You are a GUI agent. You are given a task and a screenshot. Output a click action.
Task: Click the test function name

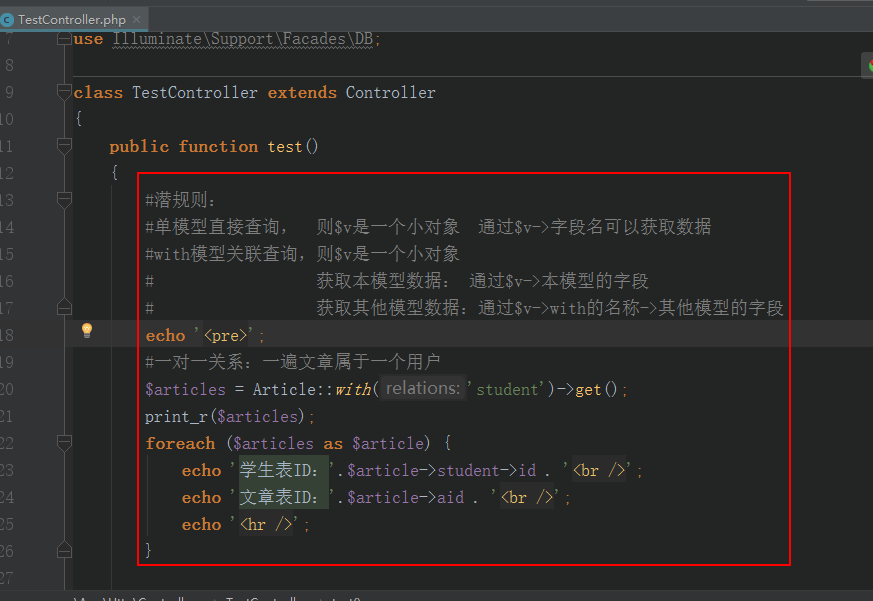(284, 147)
